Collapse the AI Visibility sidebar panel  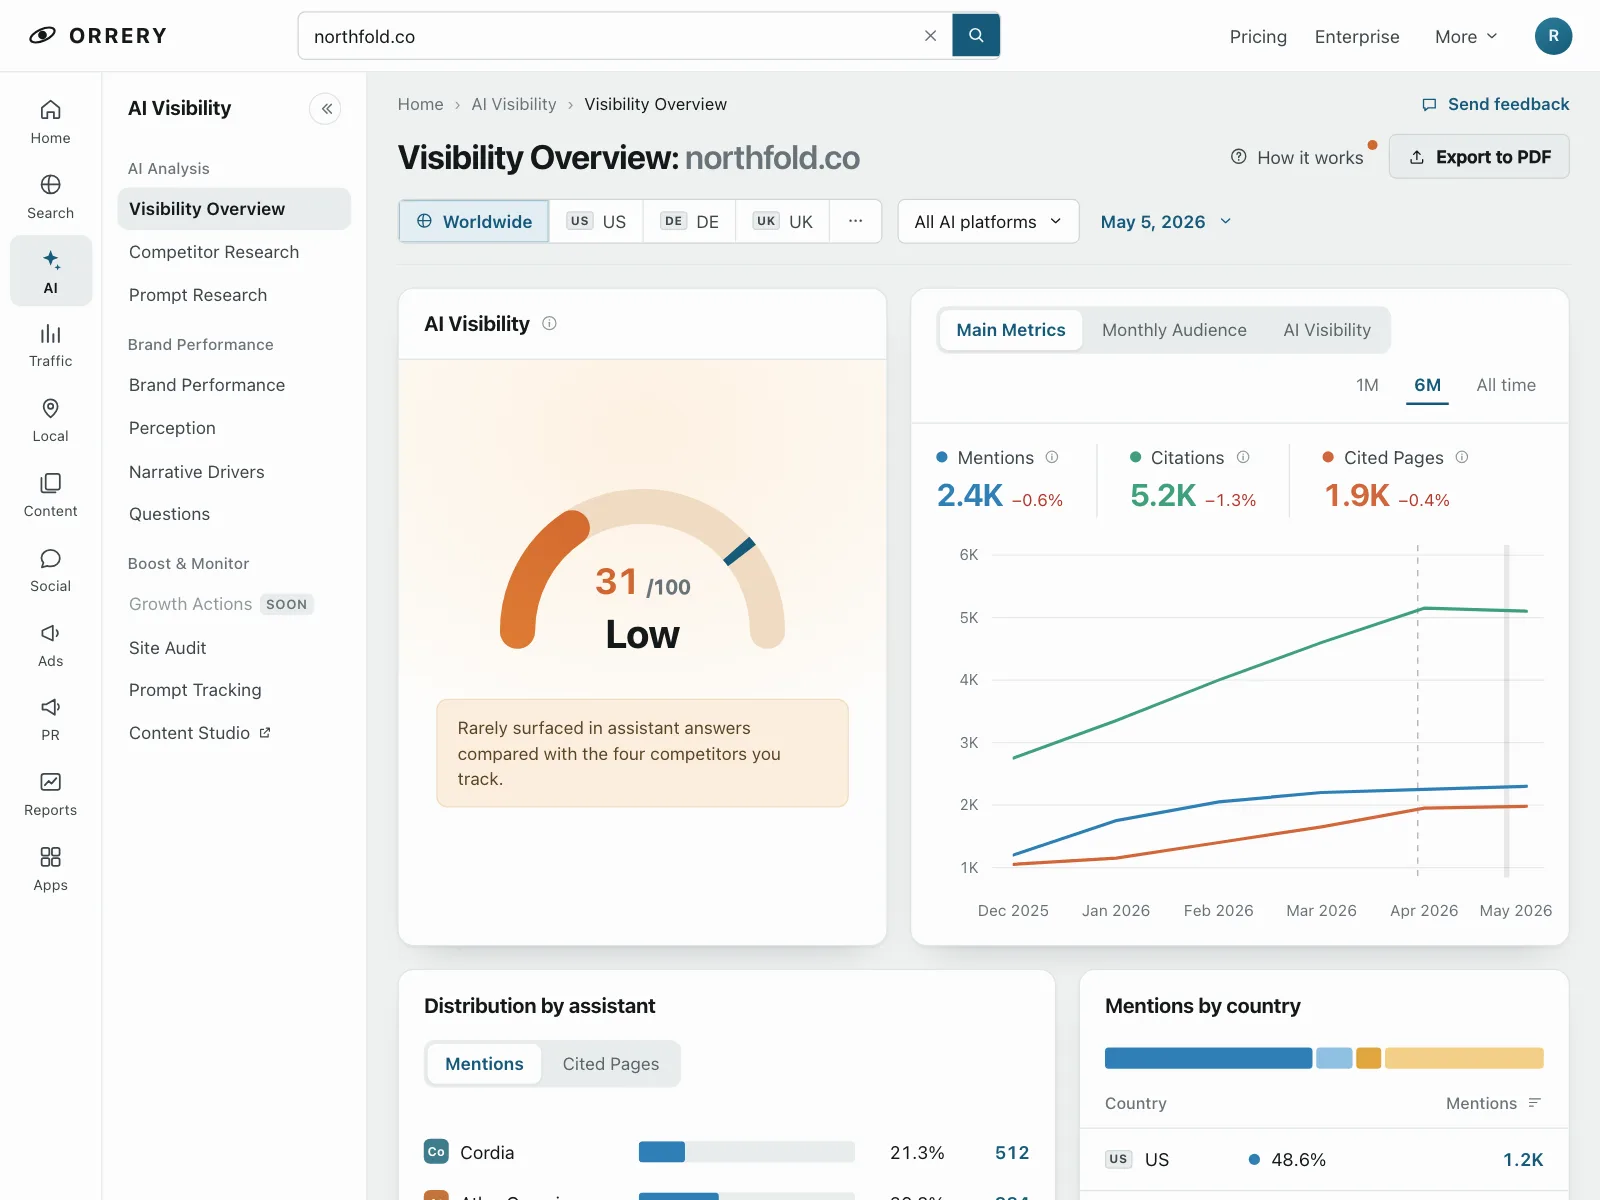pos(326,108)
